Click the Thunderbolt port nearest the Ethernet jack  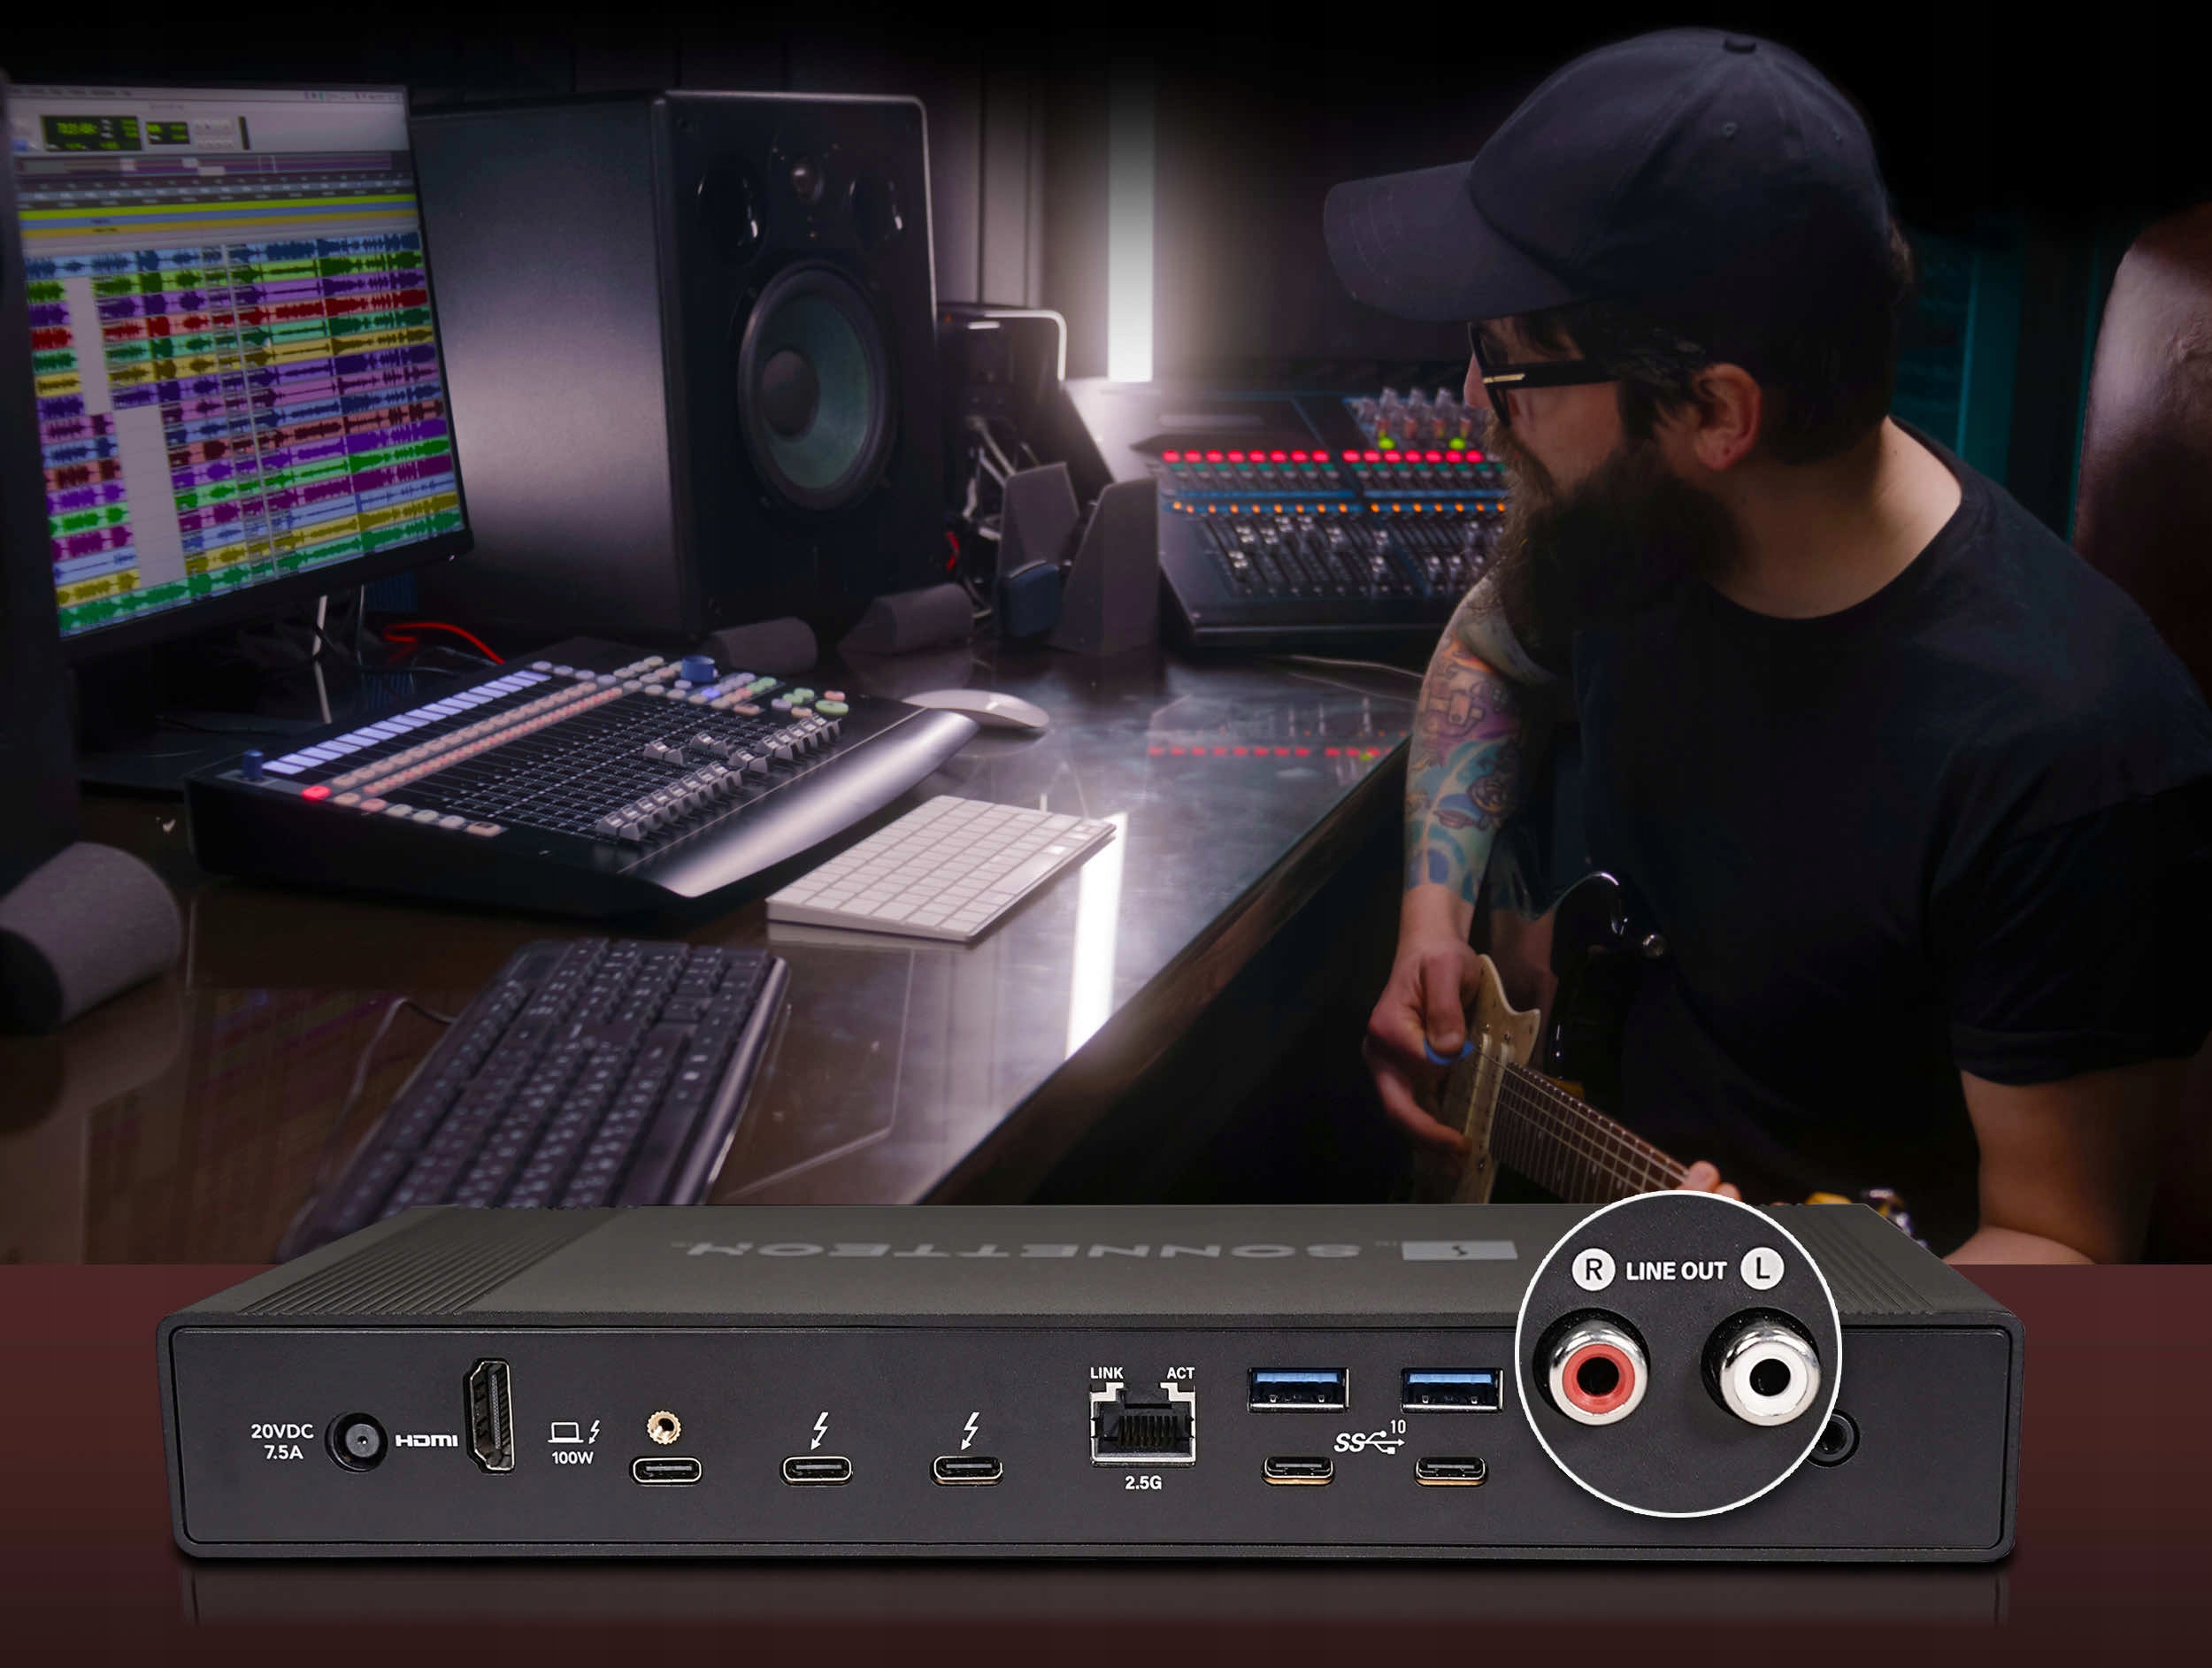coord(967,1469)
